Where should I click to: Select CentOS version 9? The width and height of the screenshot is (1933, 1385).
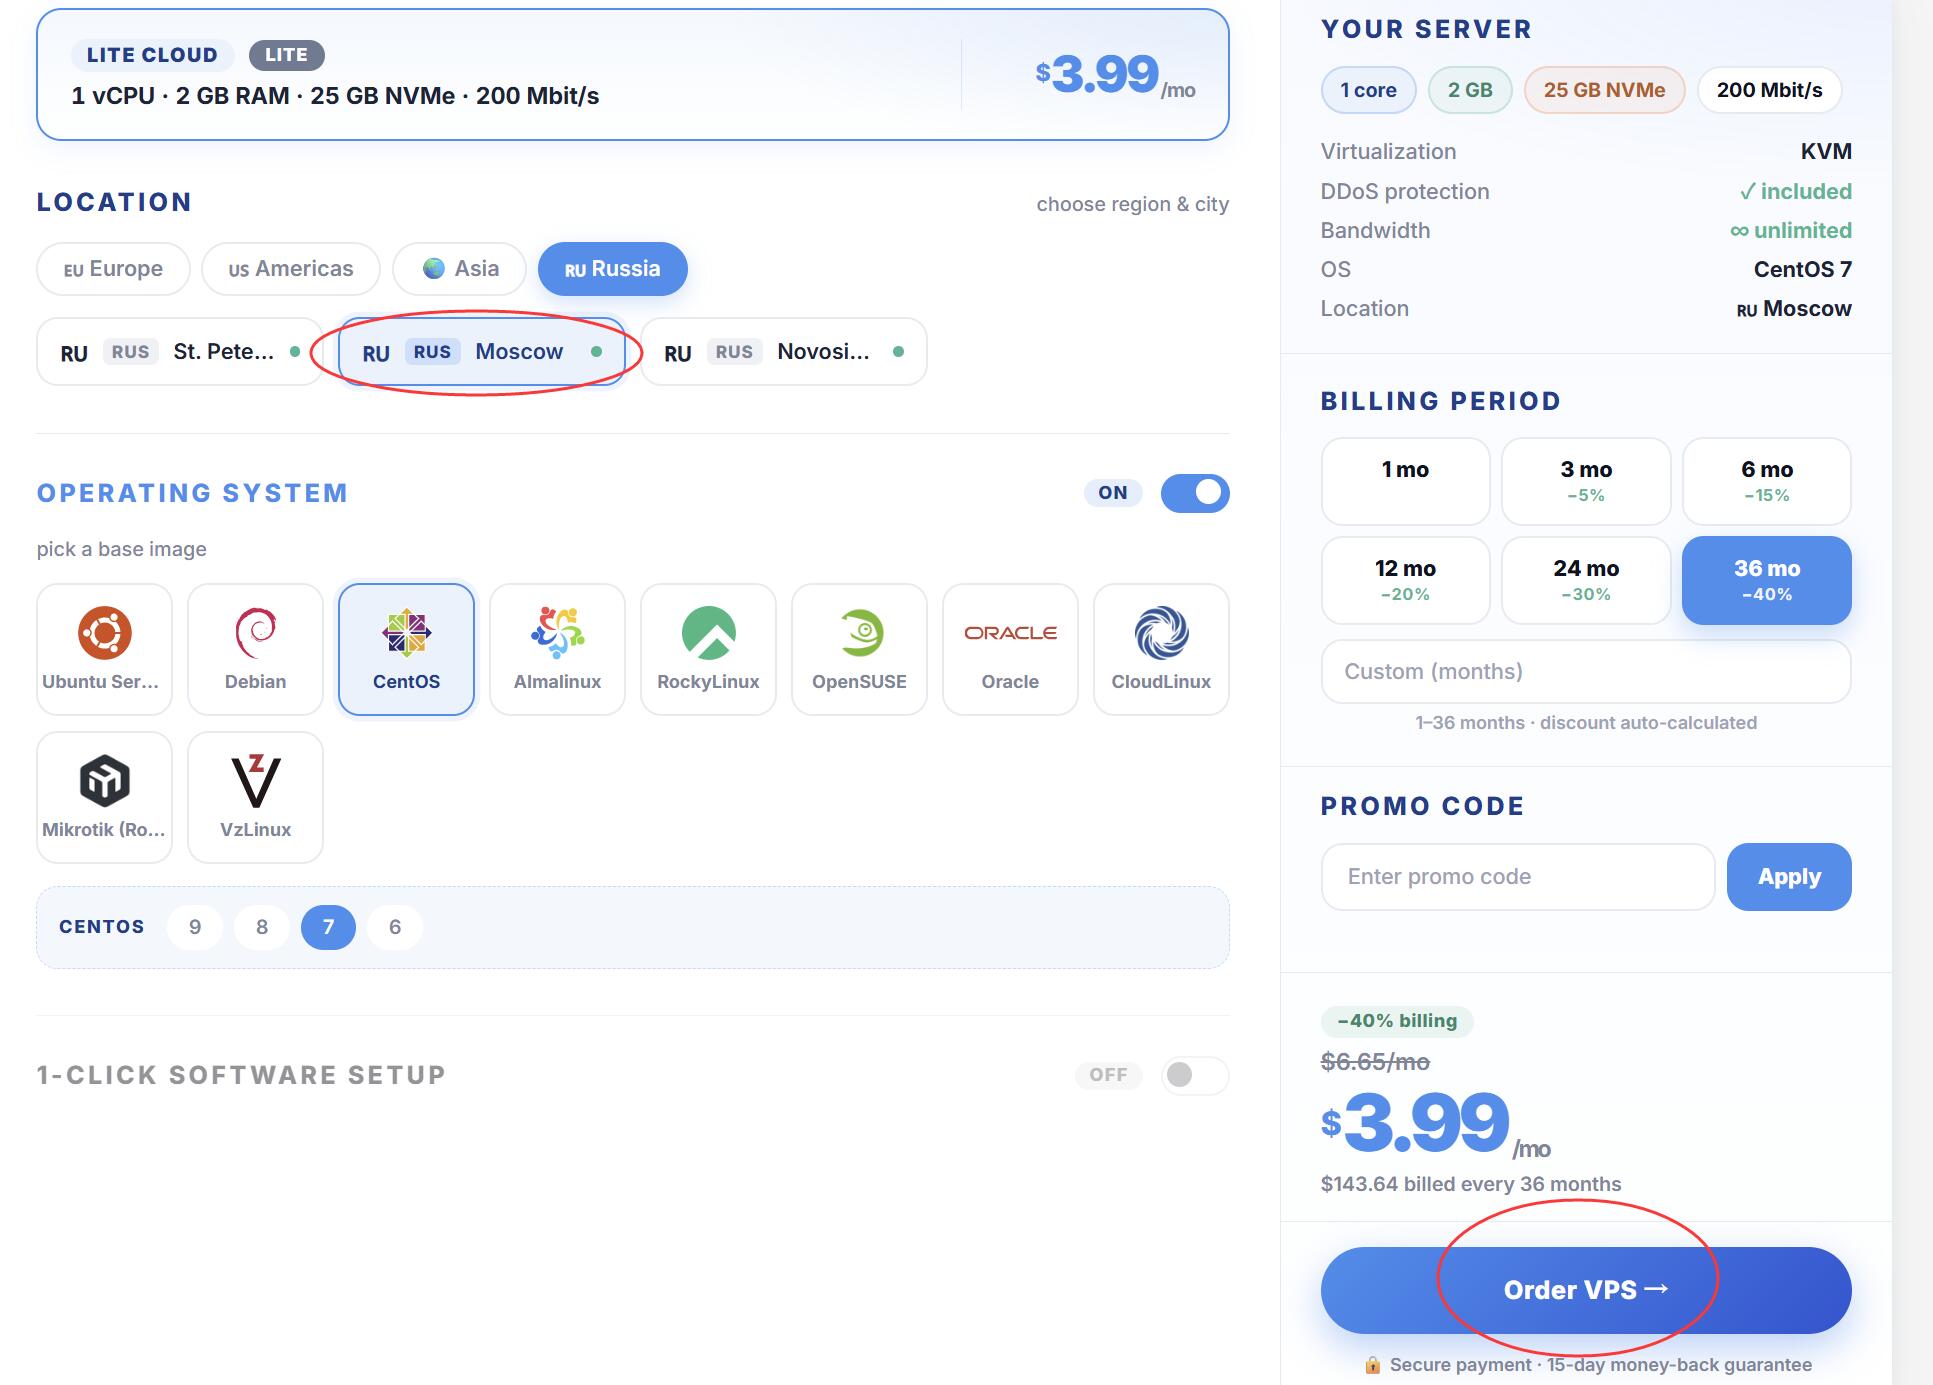(195, 927)
